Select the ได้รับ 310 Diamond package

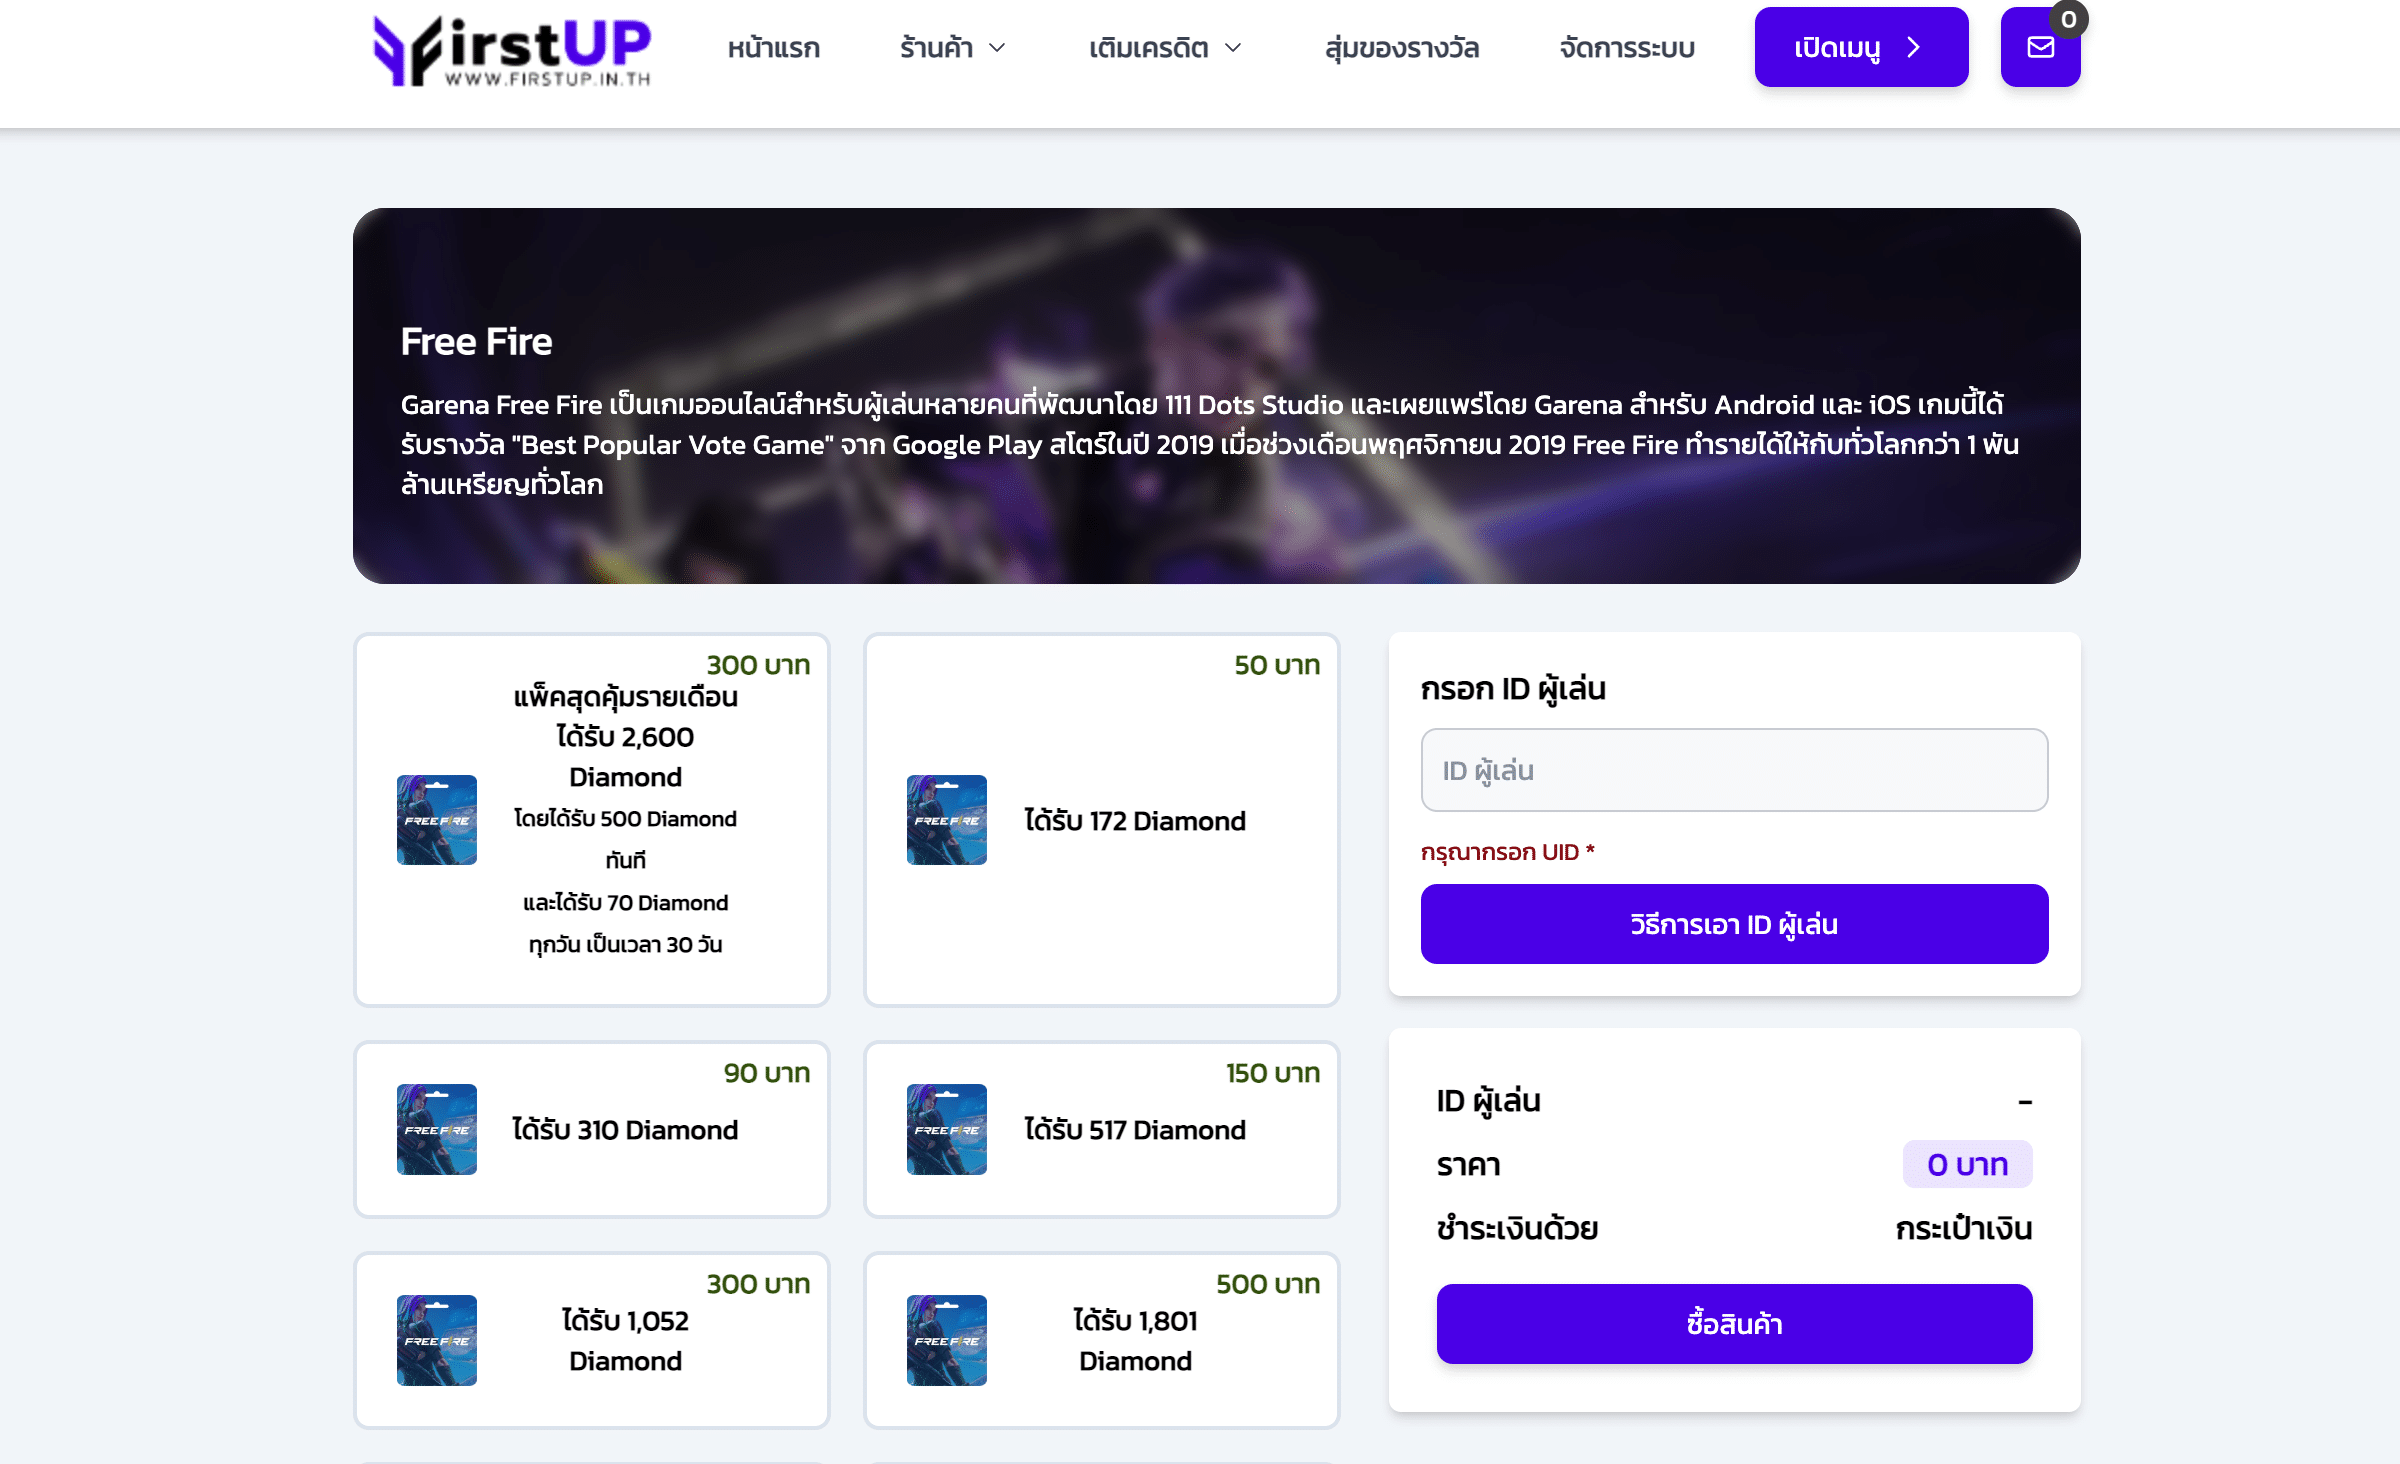(x=592, y=1129)
